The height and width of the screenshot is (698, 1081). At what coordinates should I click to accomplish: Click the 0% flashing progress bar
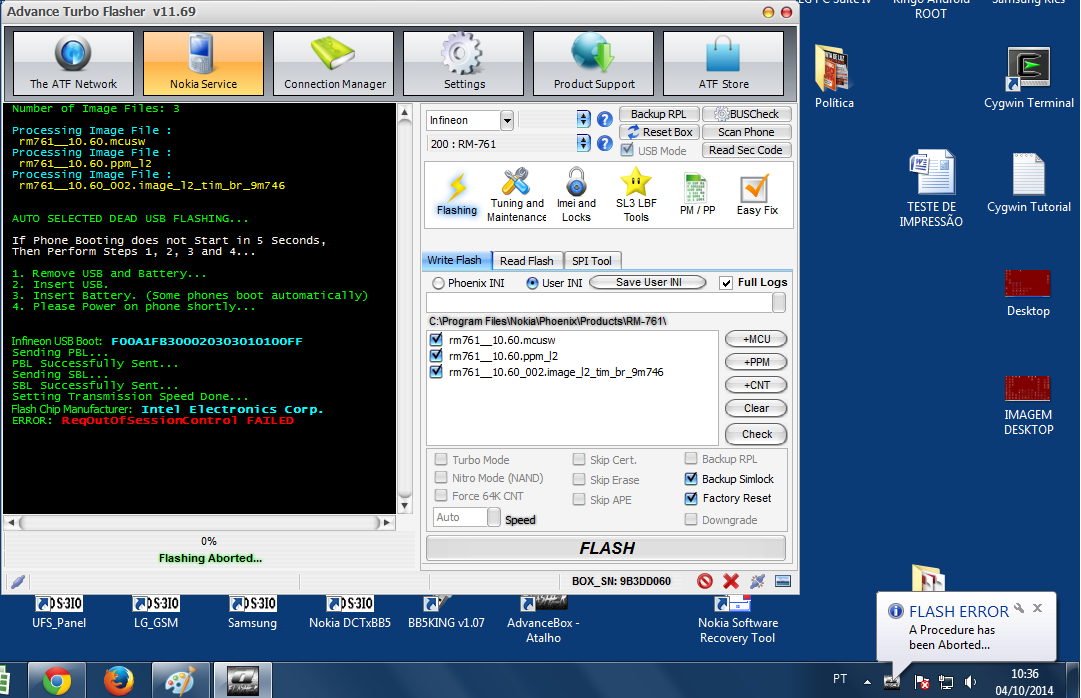tap(209, 541)
